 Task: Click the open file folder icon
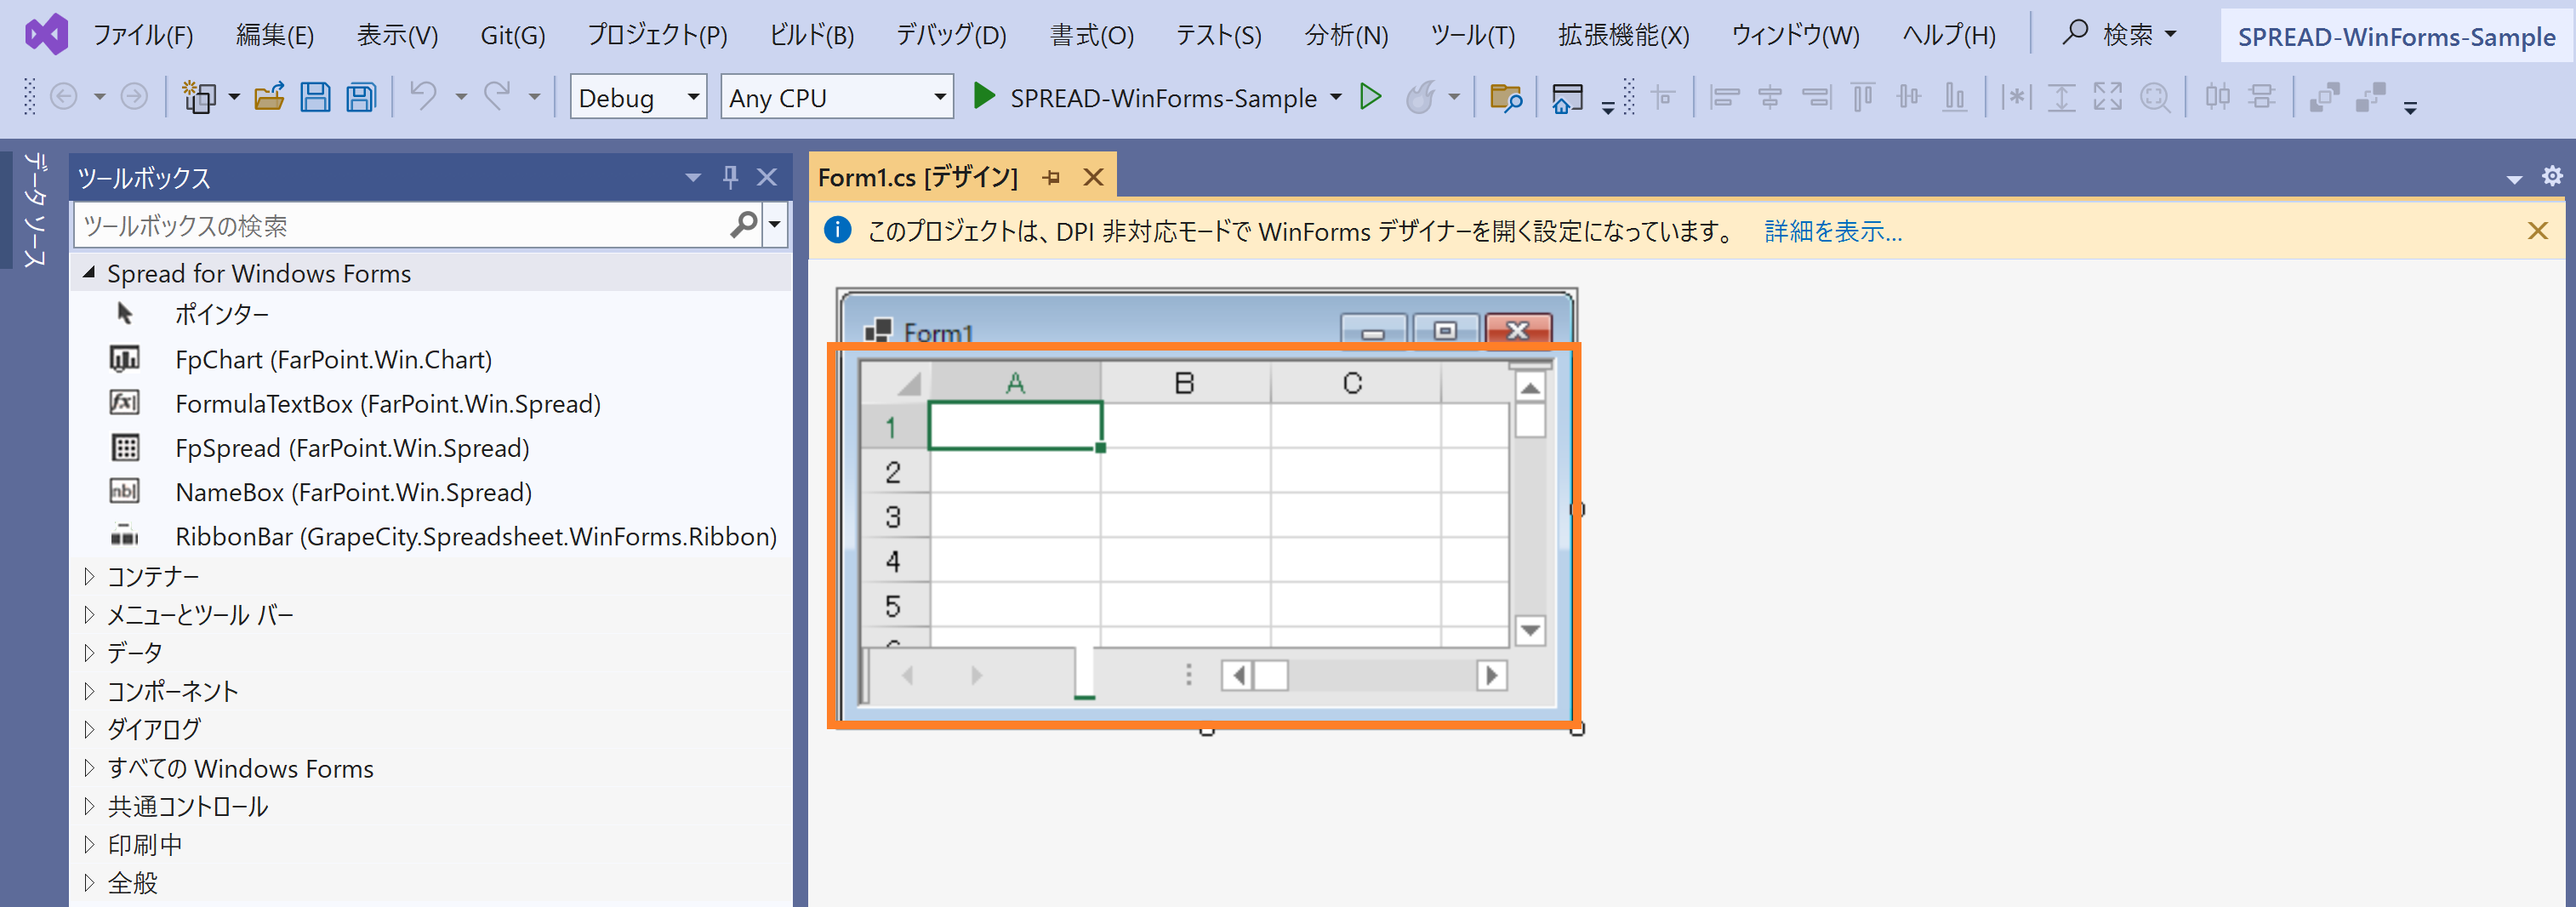[269, 97]
